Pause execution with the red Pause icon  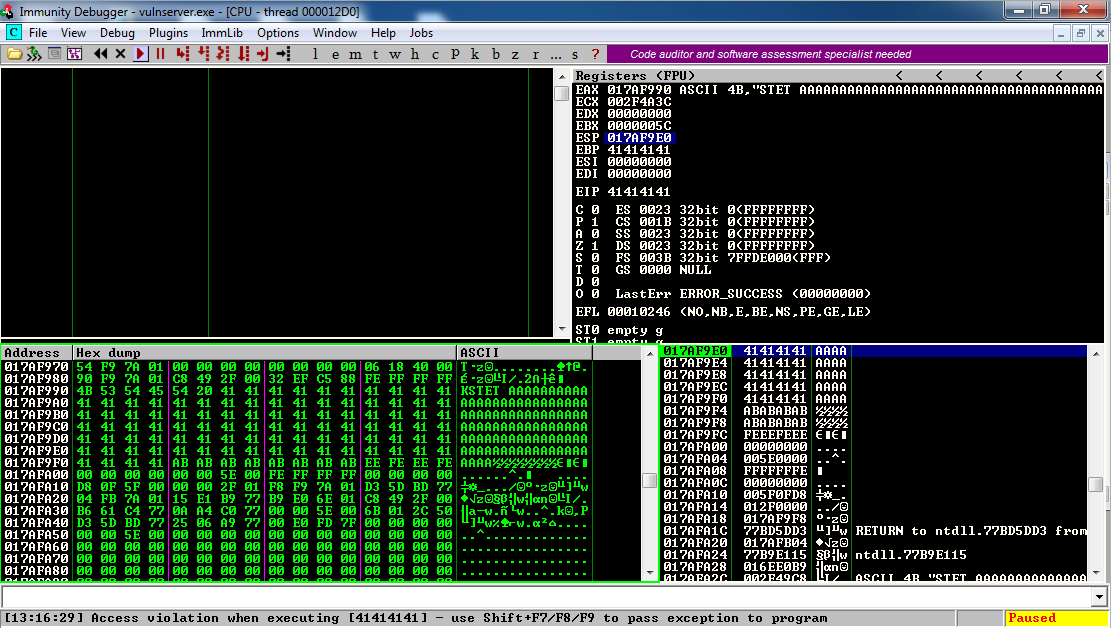point(161,54)
